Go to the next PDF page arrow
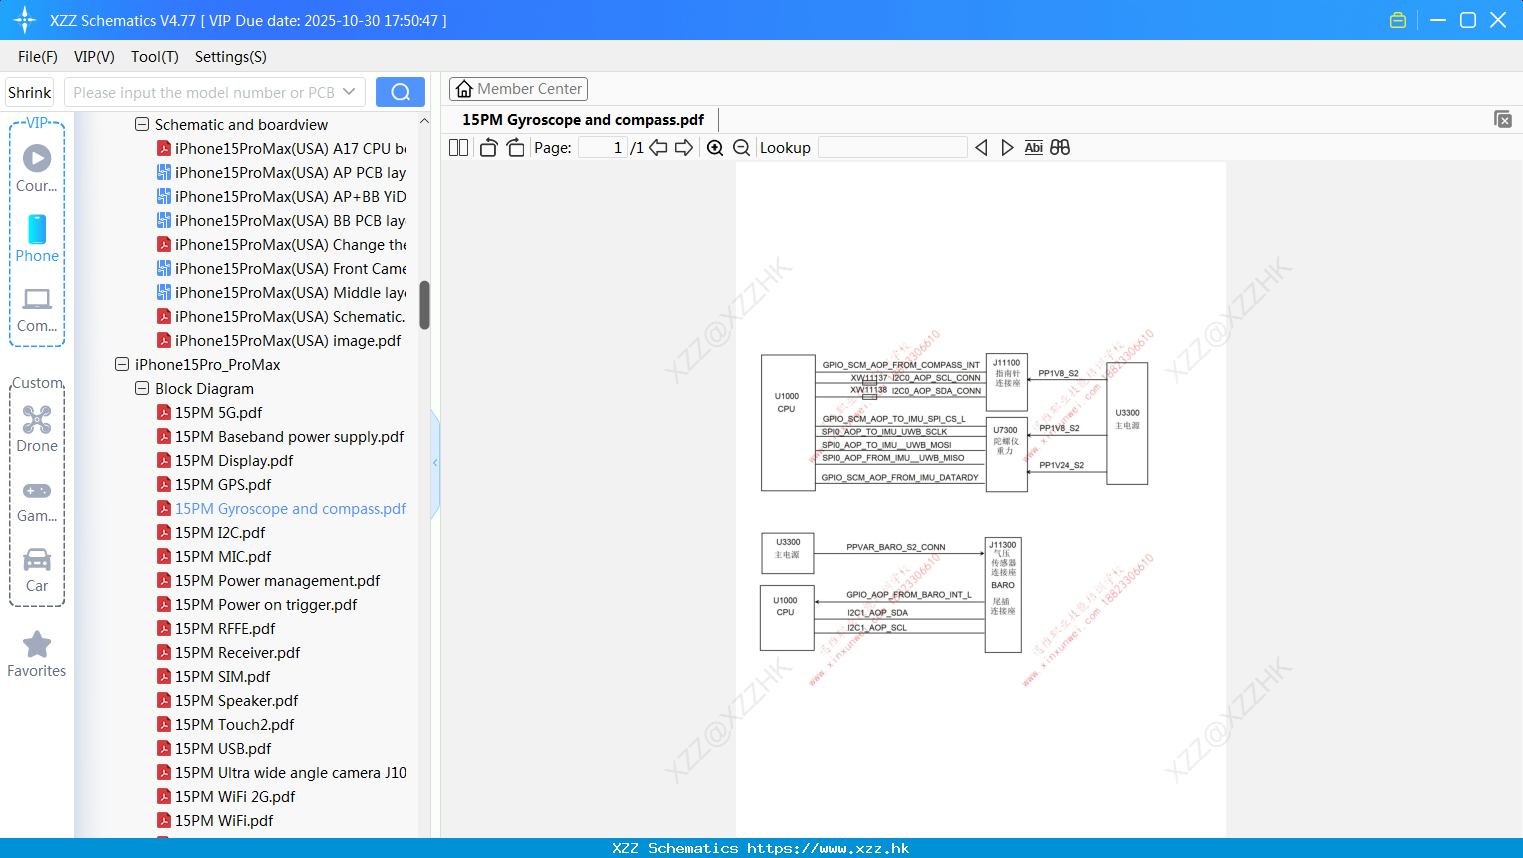 click(684, 148)
